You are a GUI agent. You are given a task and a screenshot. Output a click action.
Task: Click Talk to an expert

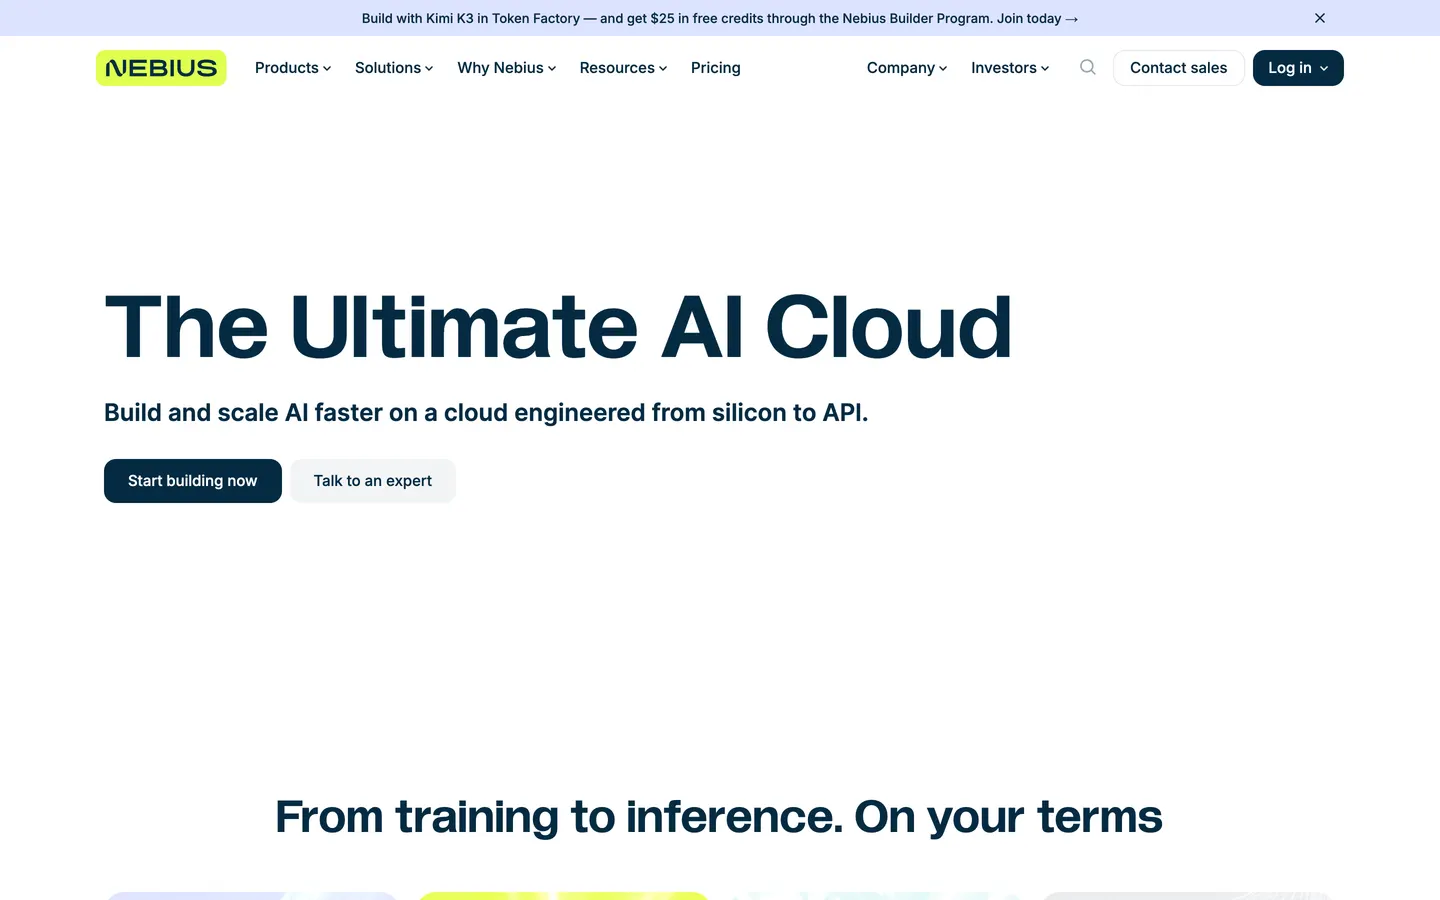click(373, 481)
